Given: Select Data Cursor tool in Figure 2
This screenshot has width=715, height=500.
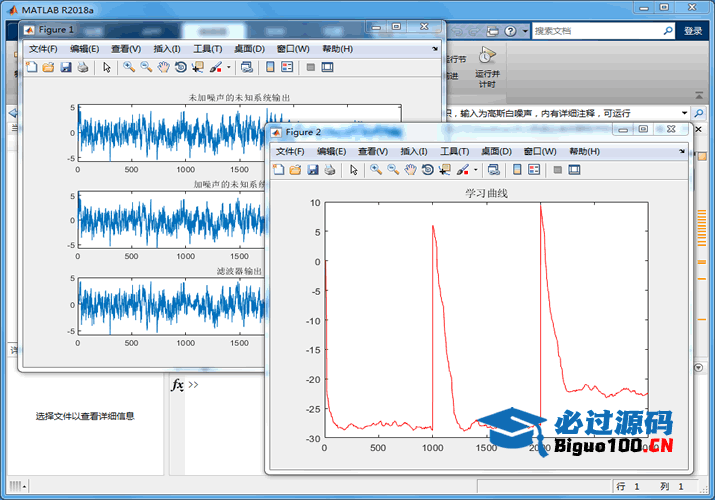Looking at the screenshot, I should coord(445,170).
